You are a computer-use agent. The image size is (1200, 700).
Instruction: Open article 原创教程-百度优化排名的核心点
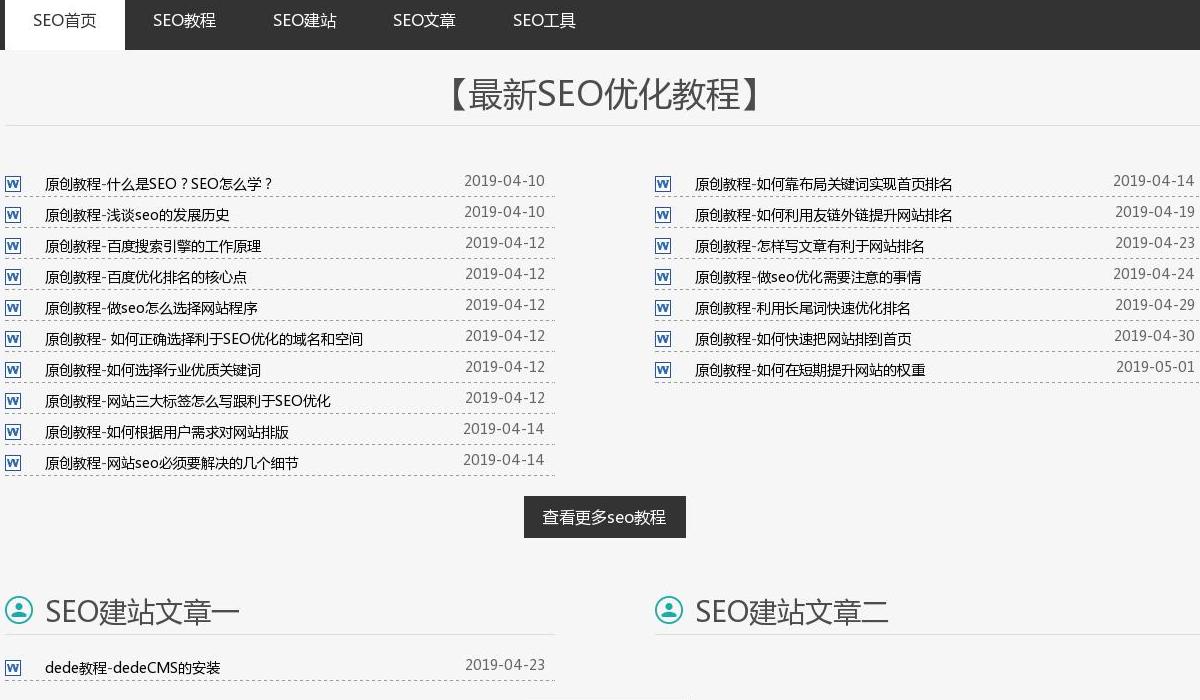click(146, 277)
